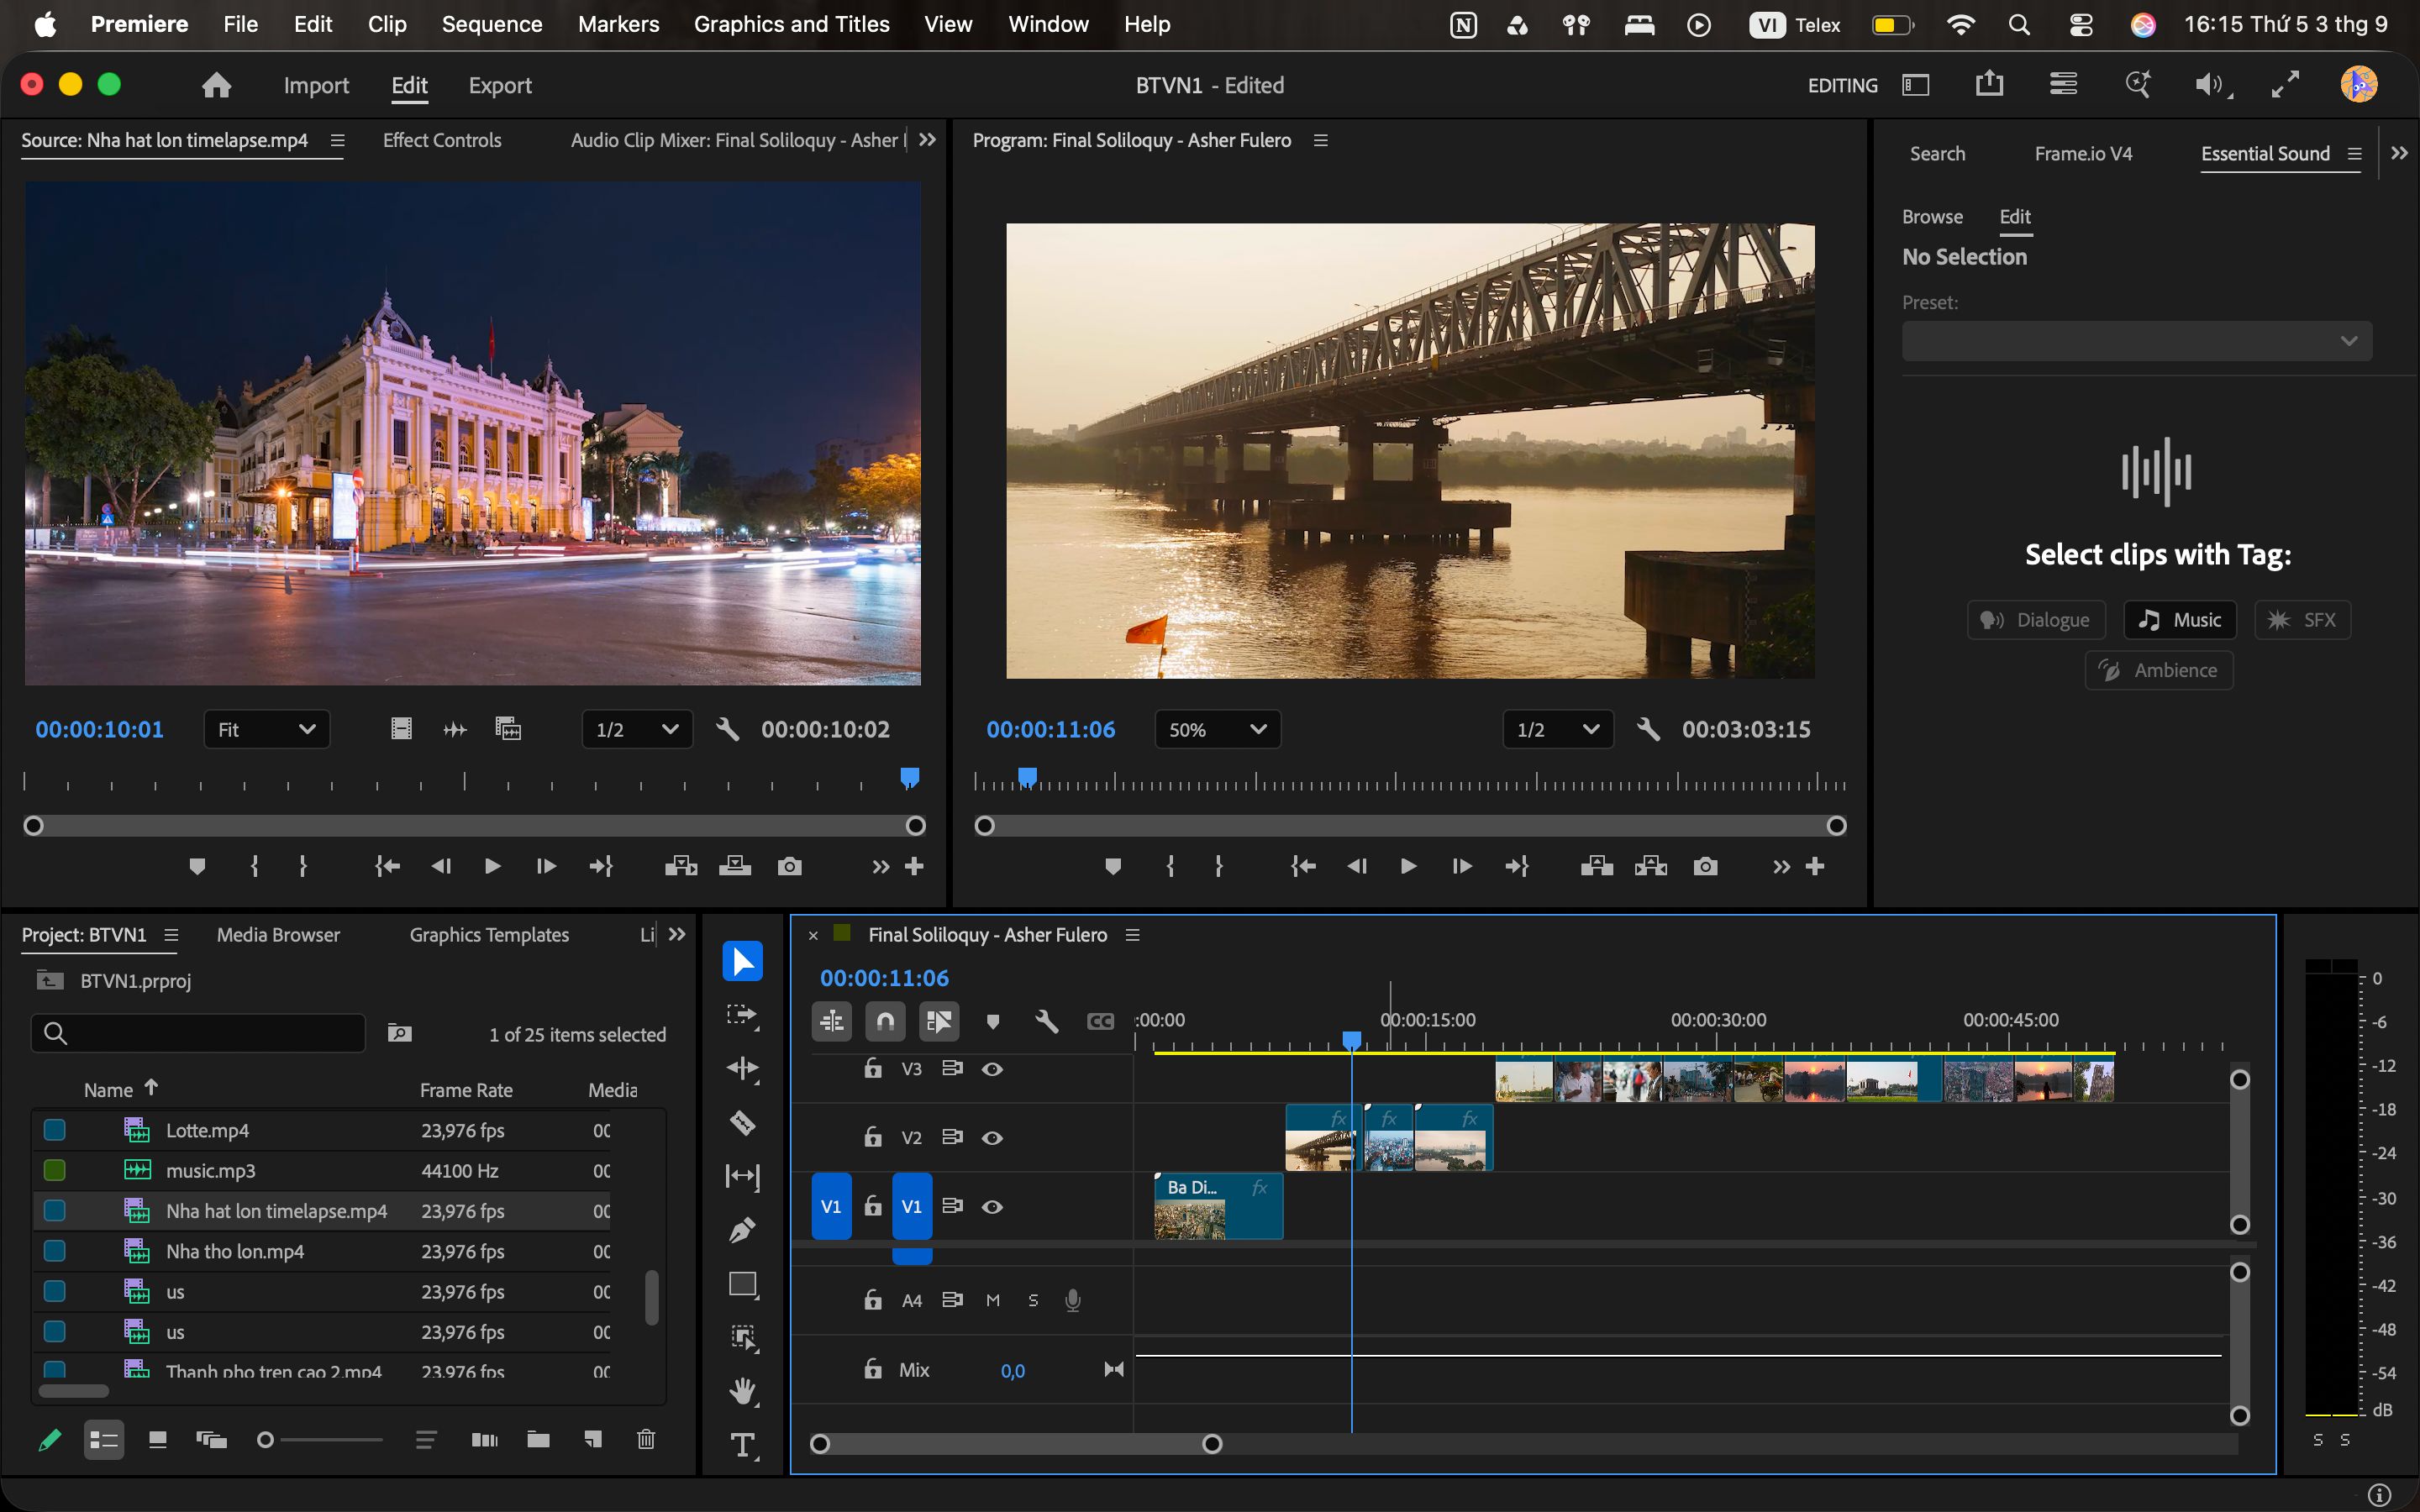Toggle lock on V1 track
The height and width of the screenshot is (1512, 2420).
tap(873, 1206)
